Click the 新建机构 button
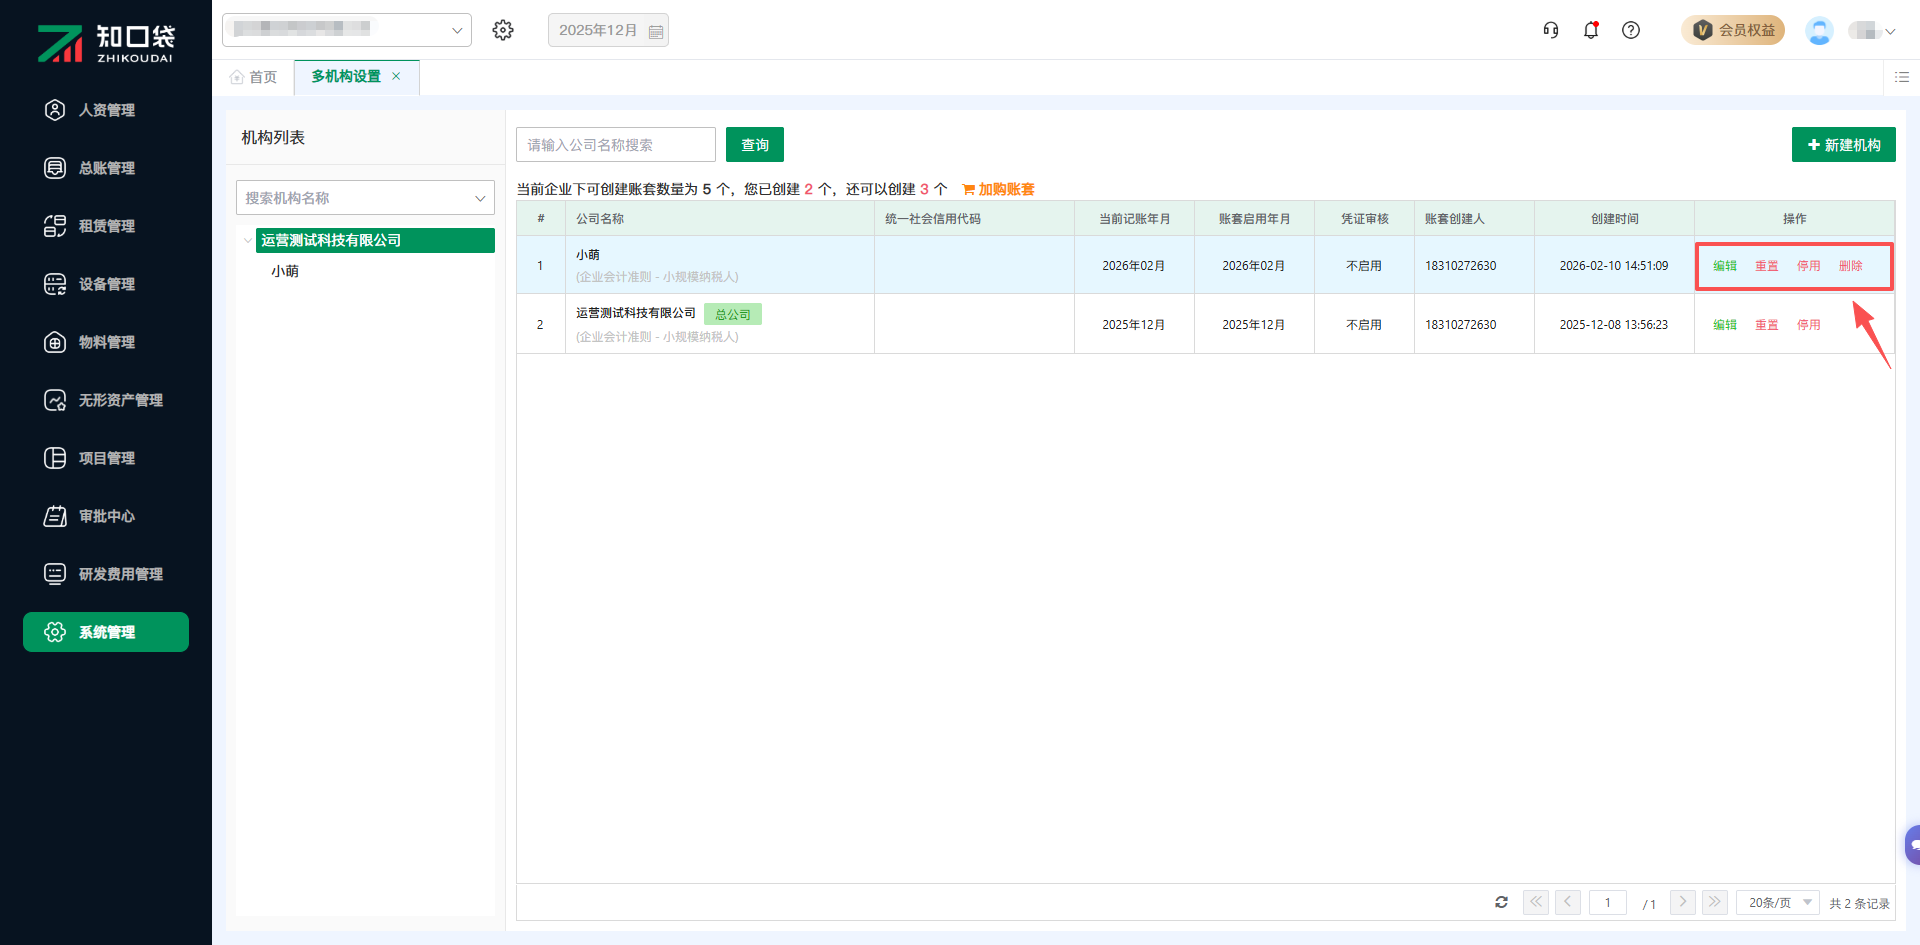Screen dimensions: 1920x945 pyautogui.click(x=1844, y=145)
